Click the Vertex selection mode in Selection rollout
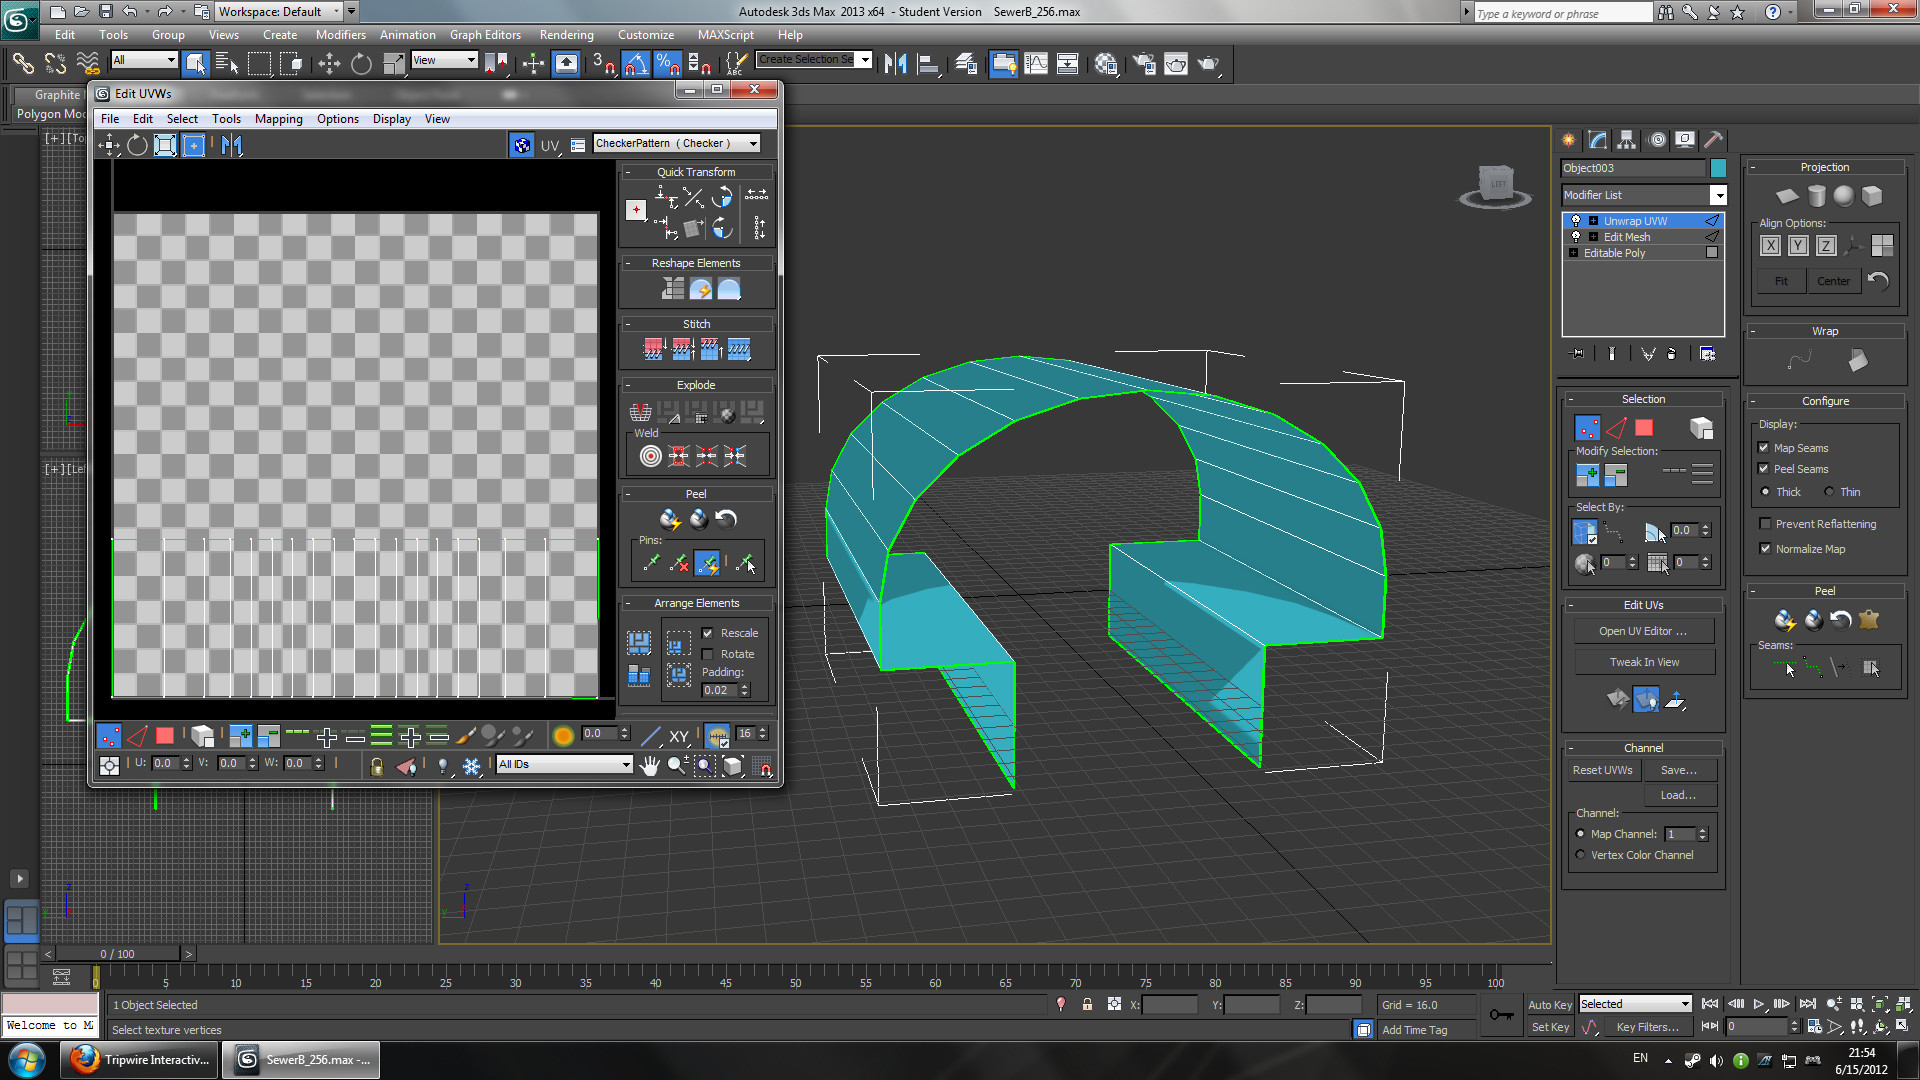 1587,428
